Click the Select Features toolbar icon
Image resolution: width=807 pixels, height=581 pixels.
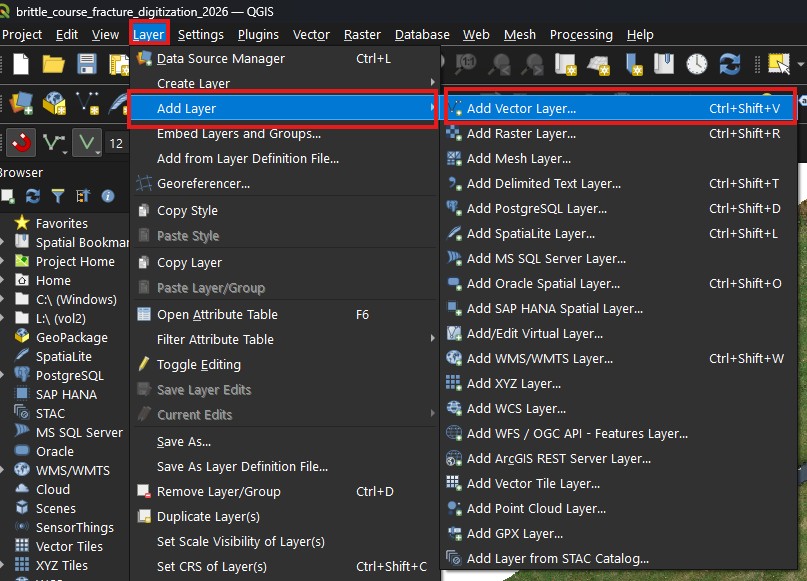click(x=778, y=64)
